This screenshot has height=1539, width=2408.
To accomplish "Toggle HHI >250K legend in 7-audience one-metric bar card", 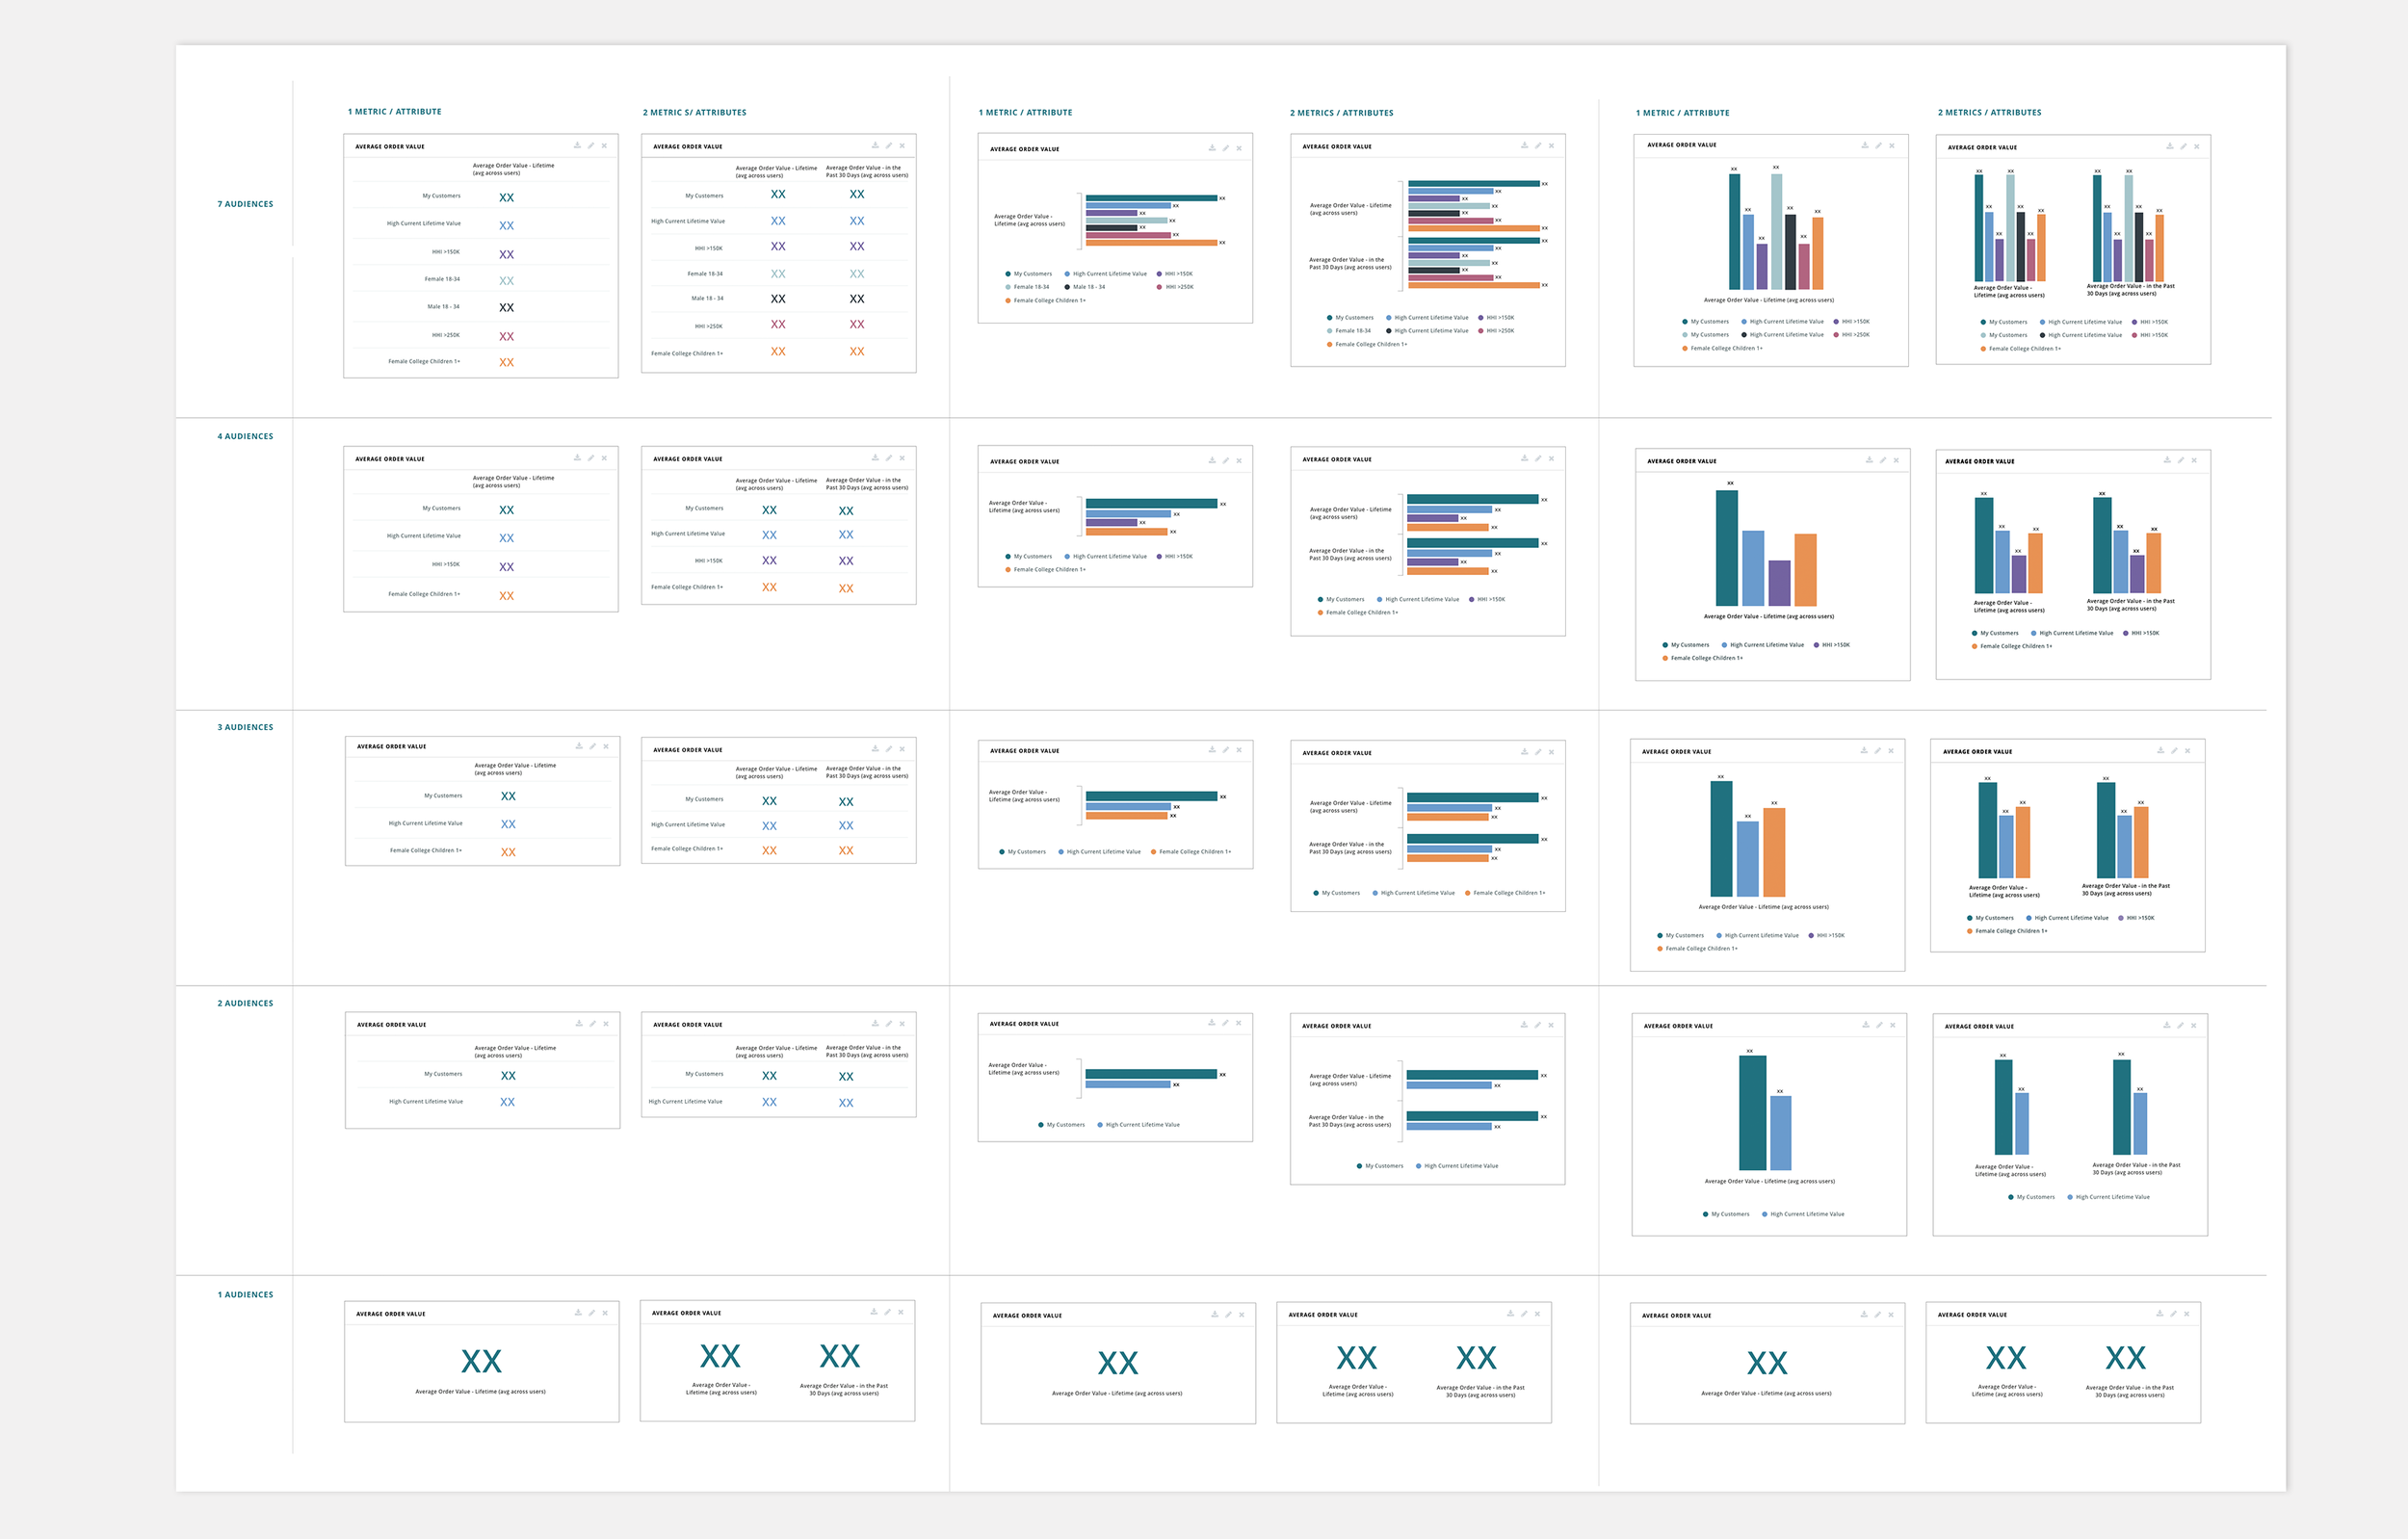I will coord(1175,287).
